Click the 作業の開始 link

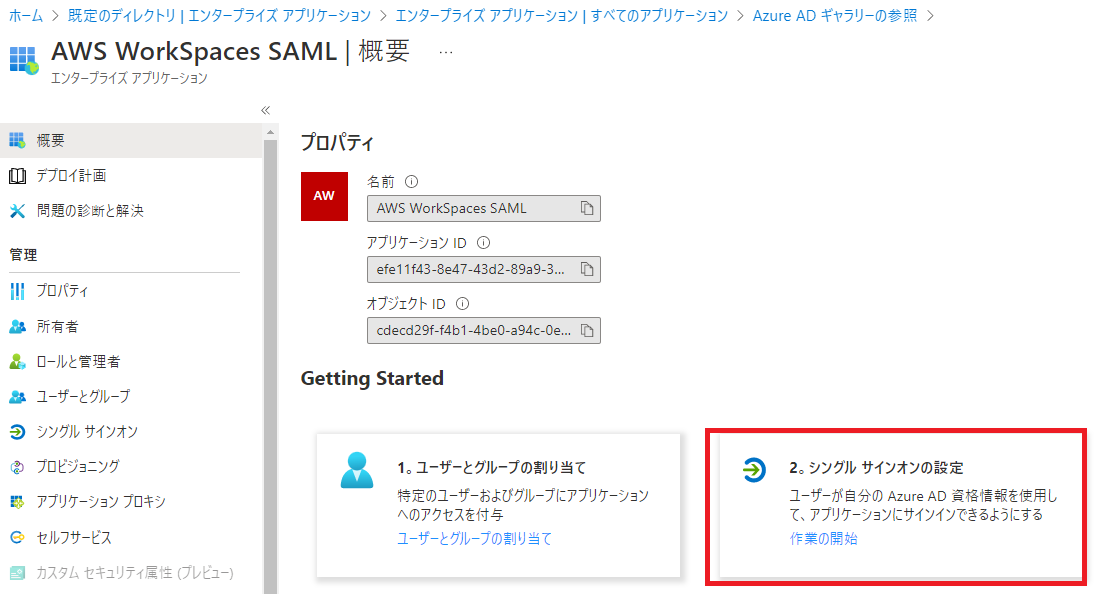823,538
